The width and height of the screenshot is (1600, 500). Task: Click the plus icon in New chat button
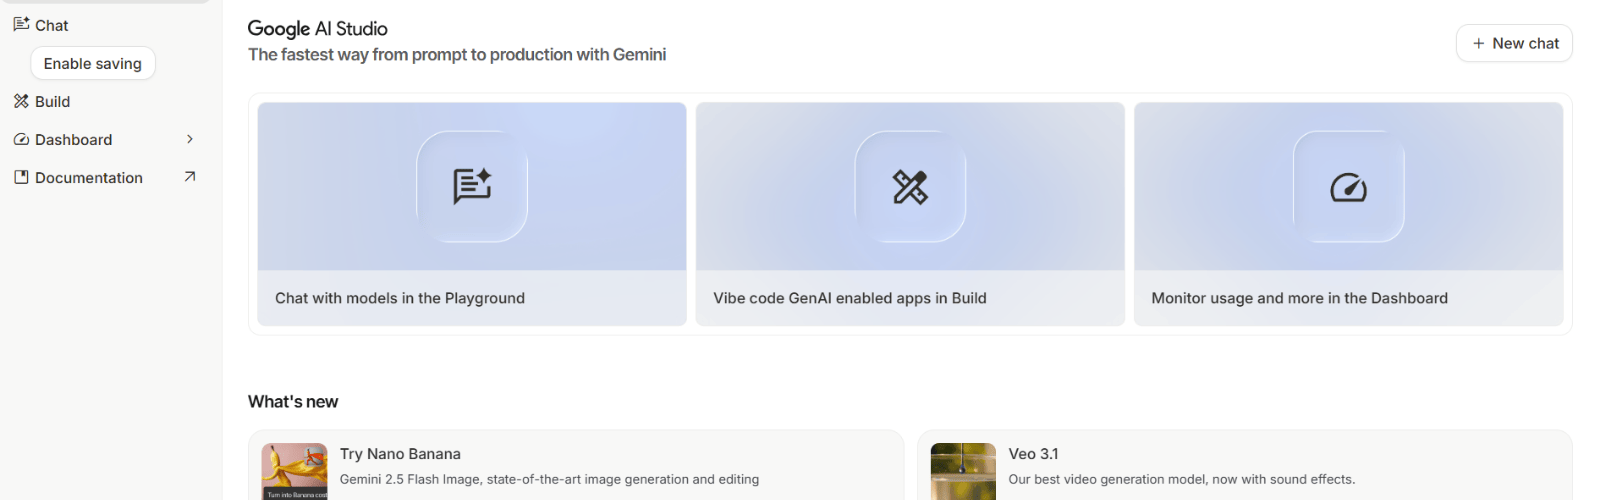(1478, 43)
